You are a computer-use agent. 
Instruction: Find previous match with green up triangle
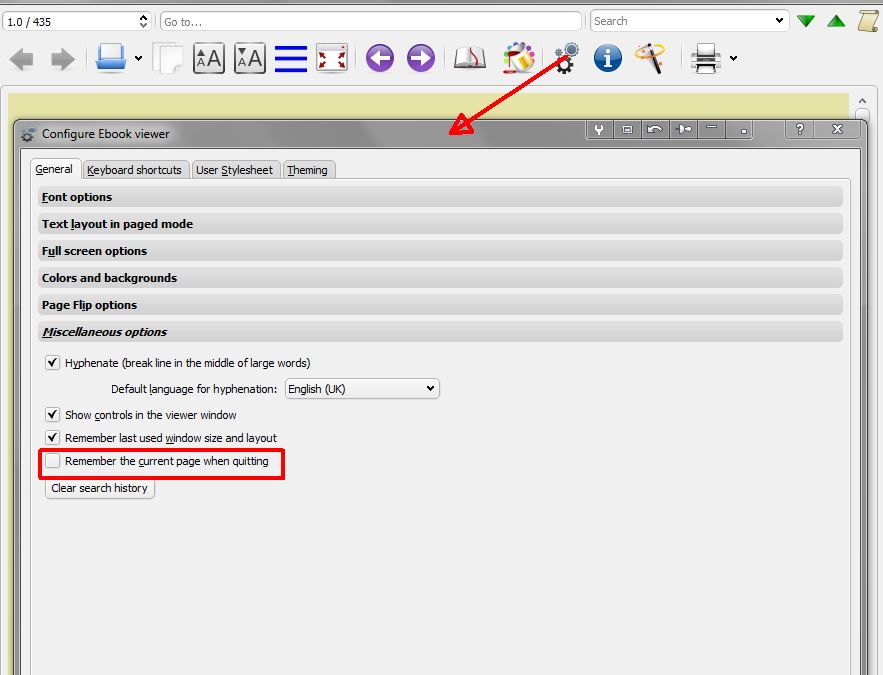836,21
